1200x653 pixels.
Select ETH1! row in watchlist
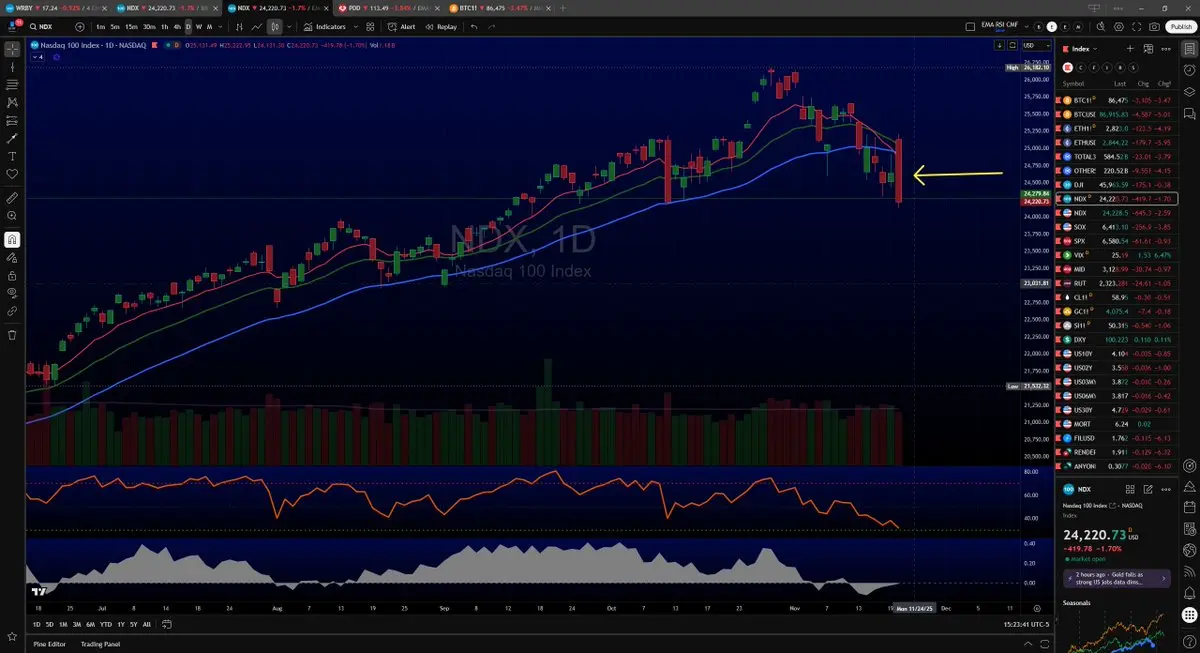click(1115, 128)
